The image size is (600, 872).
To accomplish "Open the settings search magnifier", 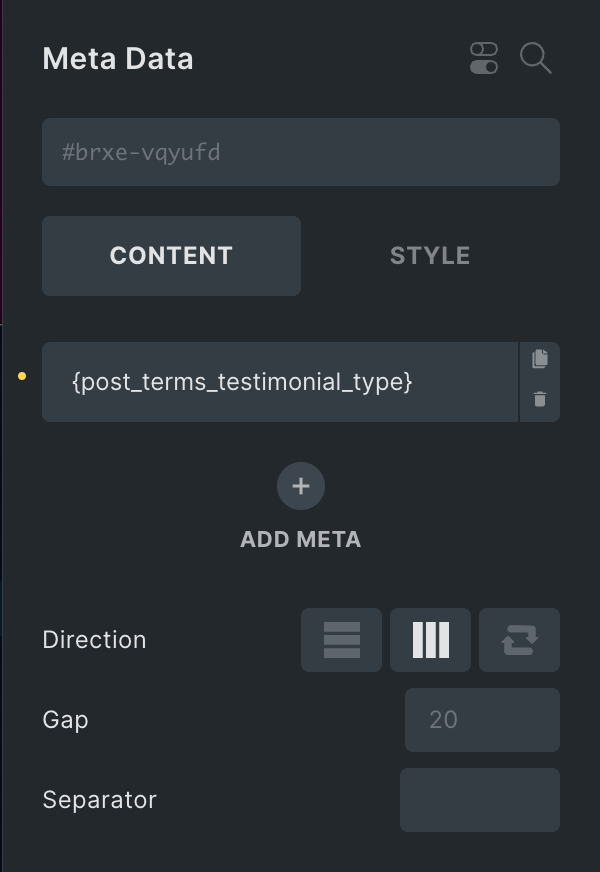I will (x=536, y=58).
